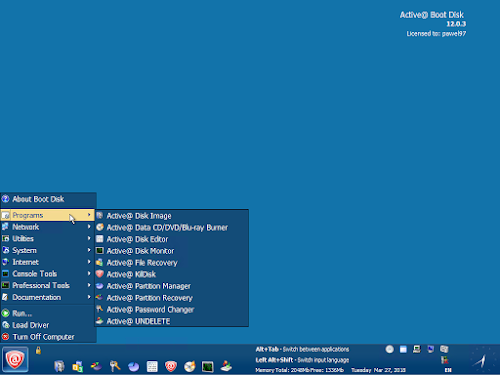500x375 pixels.
Task: Start Active@ File Recovery
Action: click(172, 263)
